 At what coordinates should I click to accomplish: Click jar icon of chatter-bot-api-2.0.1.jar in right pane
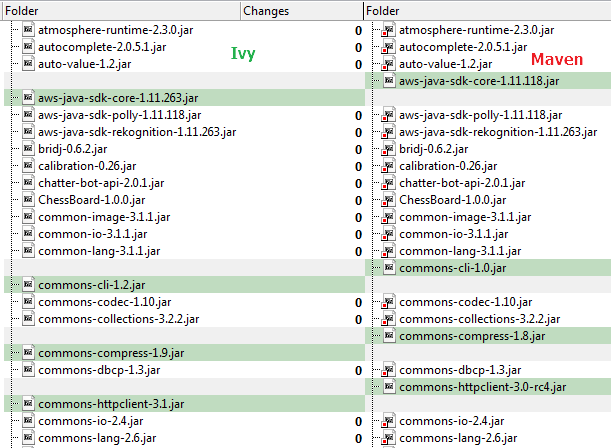(x=388, y=183)
